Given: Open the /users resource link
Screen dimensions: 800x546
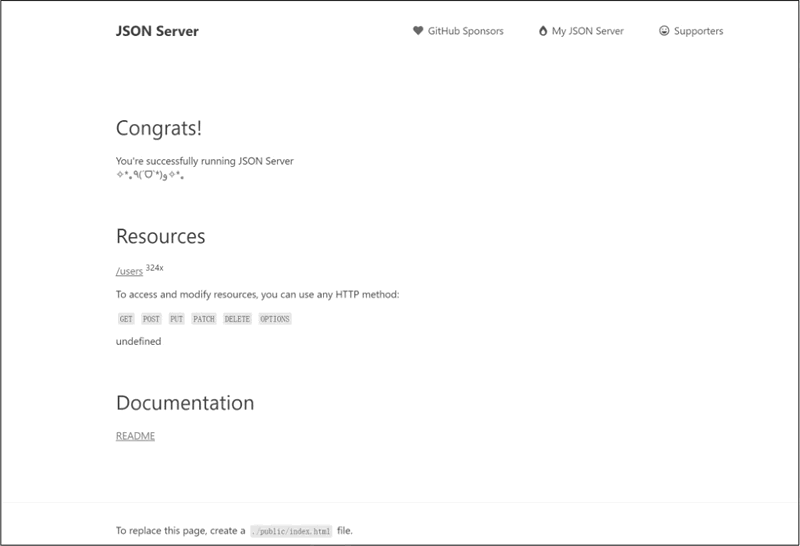Looking at the screenshot, I should pos(129,271).
